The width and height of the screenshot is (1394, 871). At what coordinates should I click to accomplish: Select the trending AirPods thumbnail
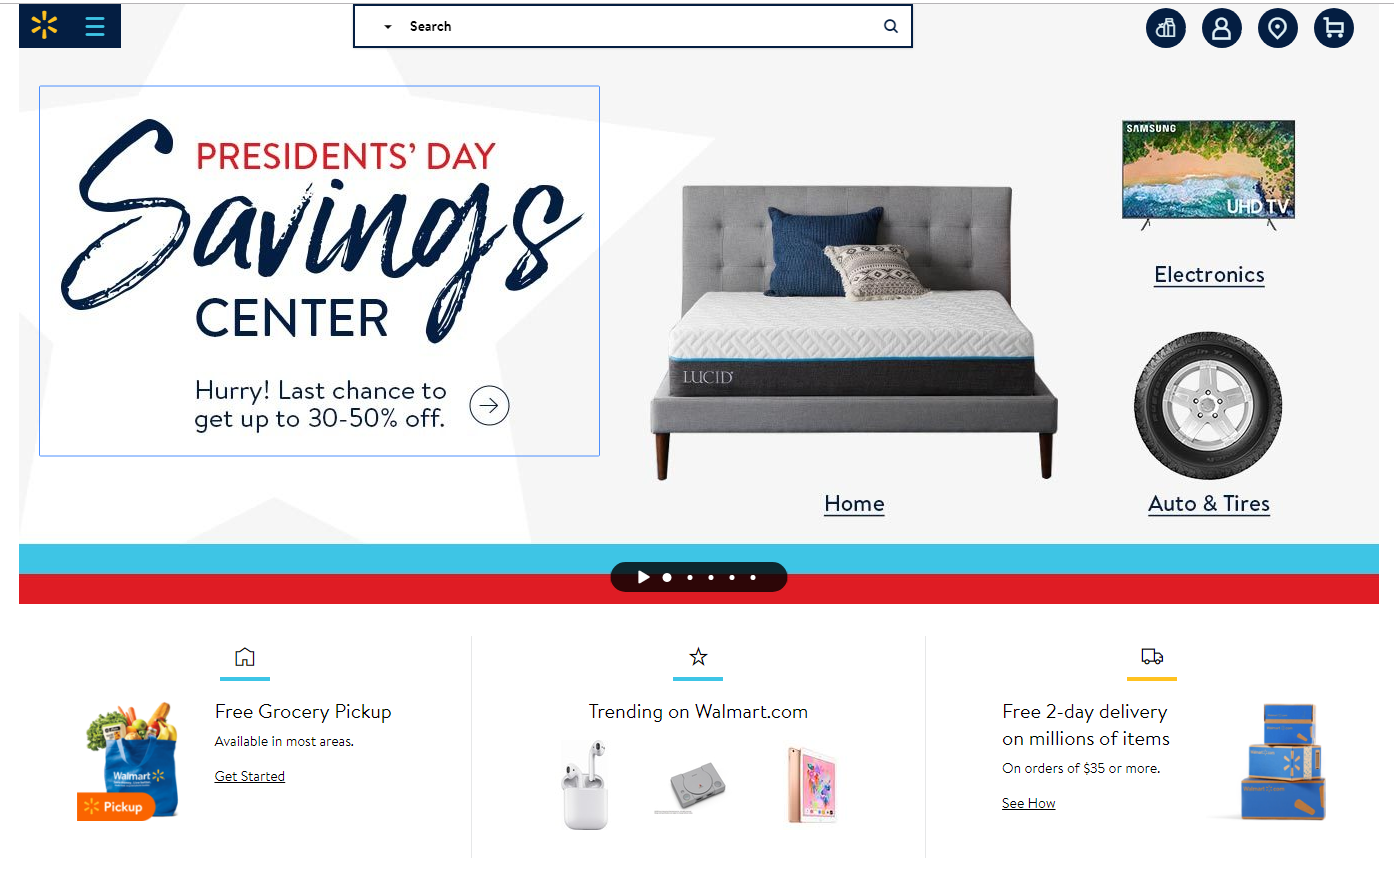[585, 785]
